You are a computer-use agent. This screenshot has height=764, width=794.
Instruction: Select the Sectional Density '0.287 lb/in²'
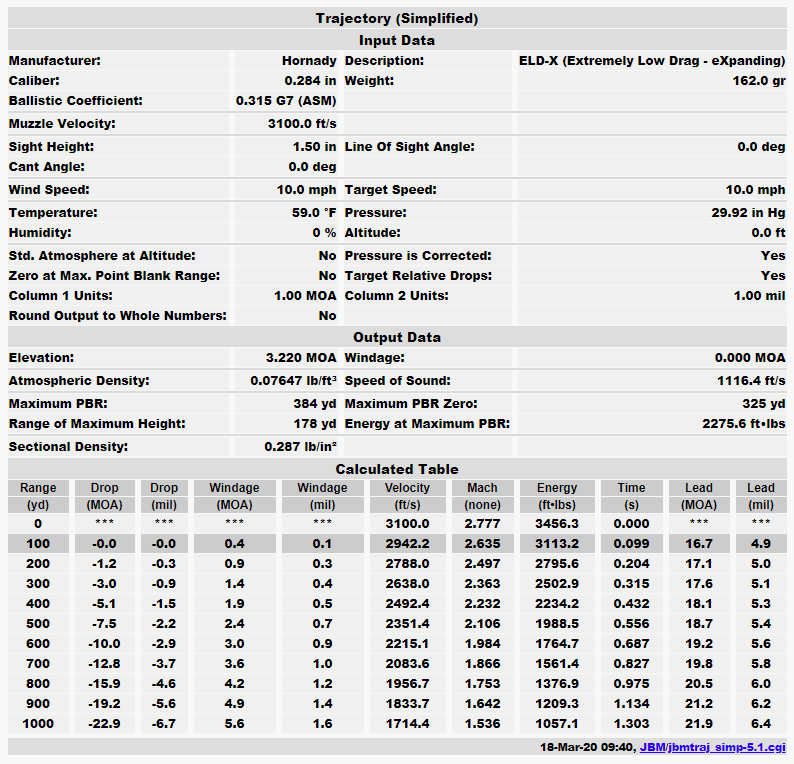point(300,447)
